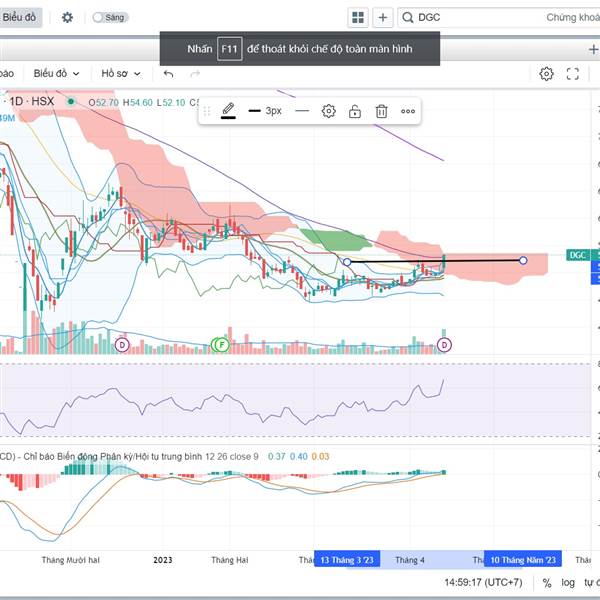Open chart settings gear icon
The height and width of the screenshot is (600, 600).
(546, 74)
